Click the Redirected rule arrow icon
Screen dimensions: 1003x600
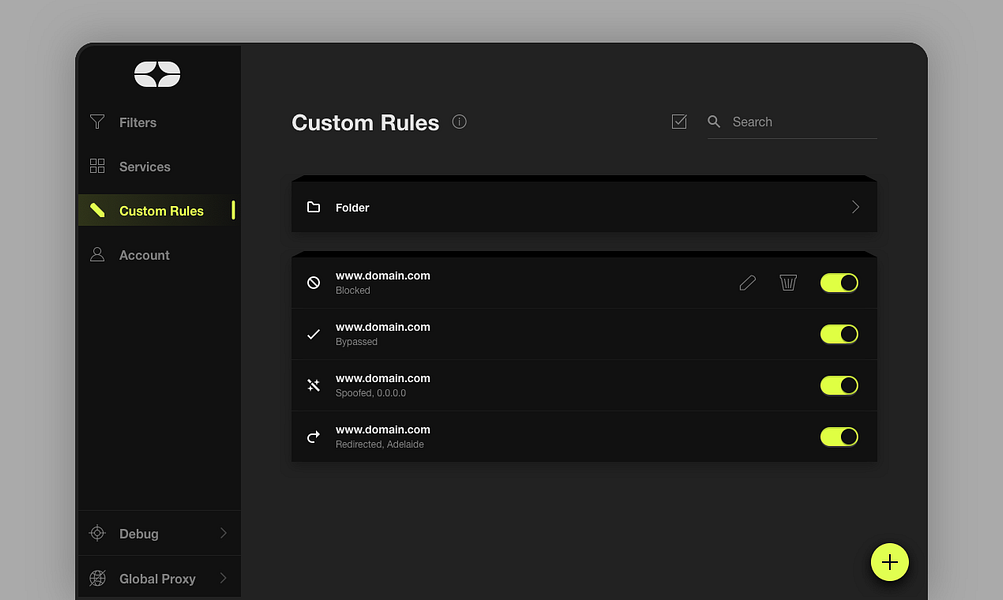coord(313,437)
